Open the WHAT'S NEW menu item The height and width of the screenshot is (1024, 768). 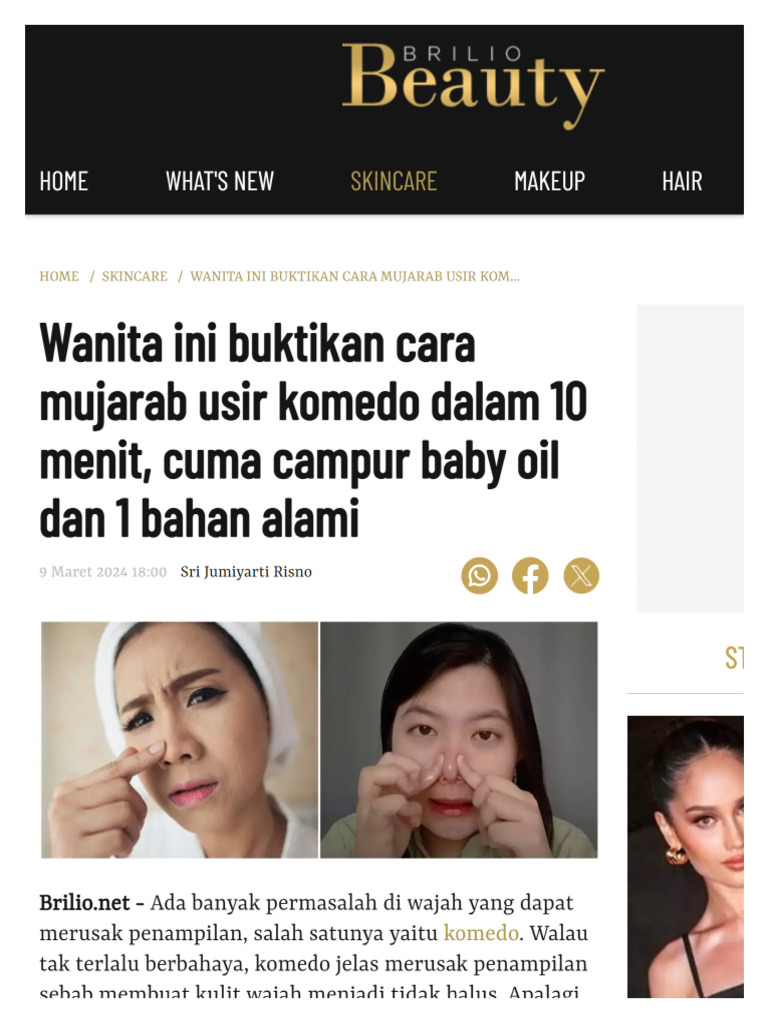pos(219,181)
